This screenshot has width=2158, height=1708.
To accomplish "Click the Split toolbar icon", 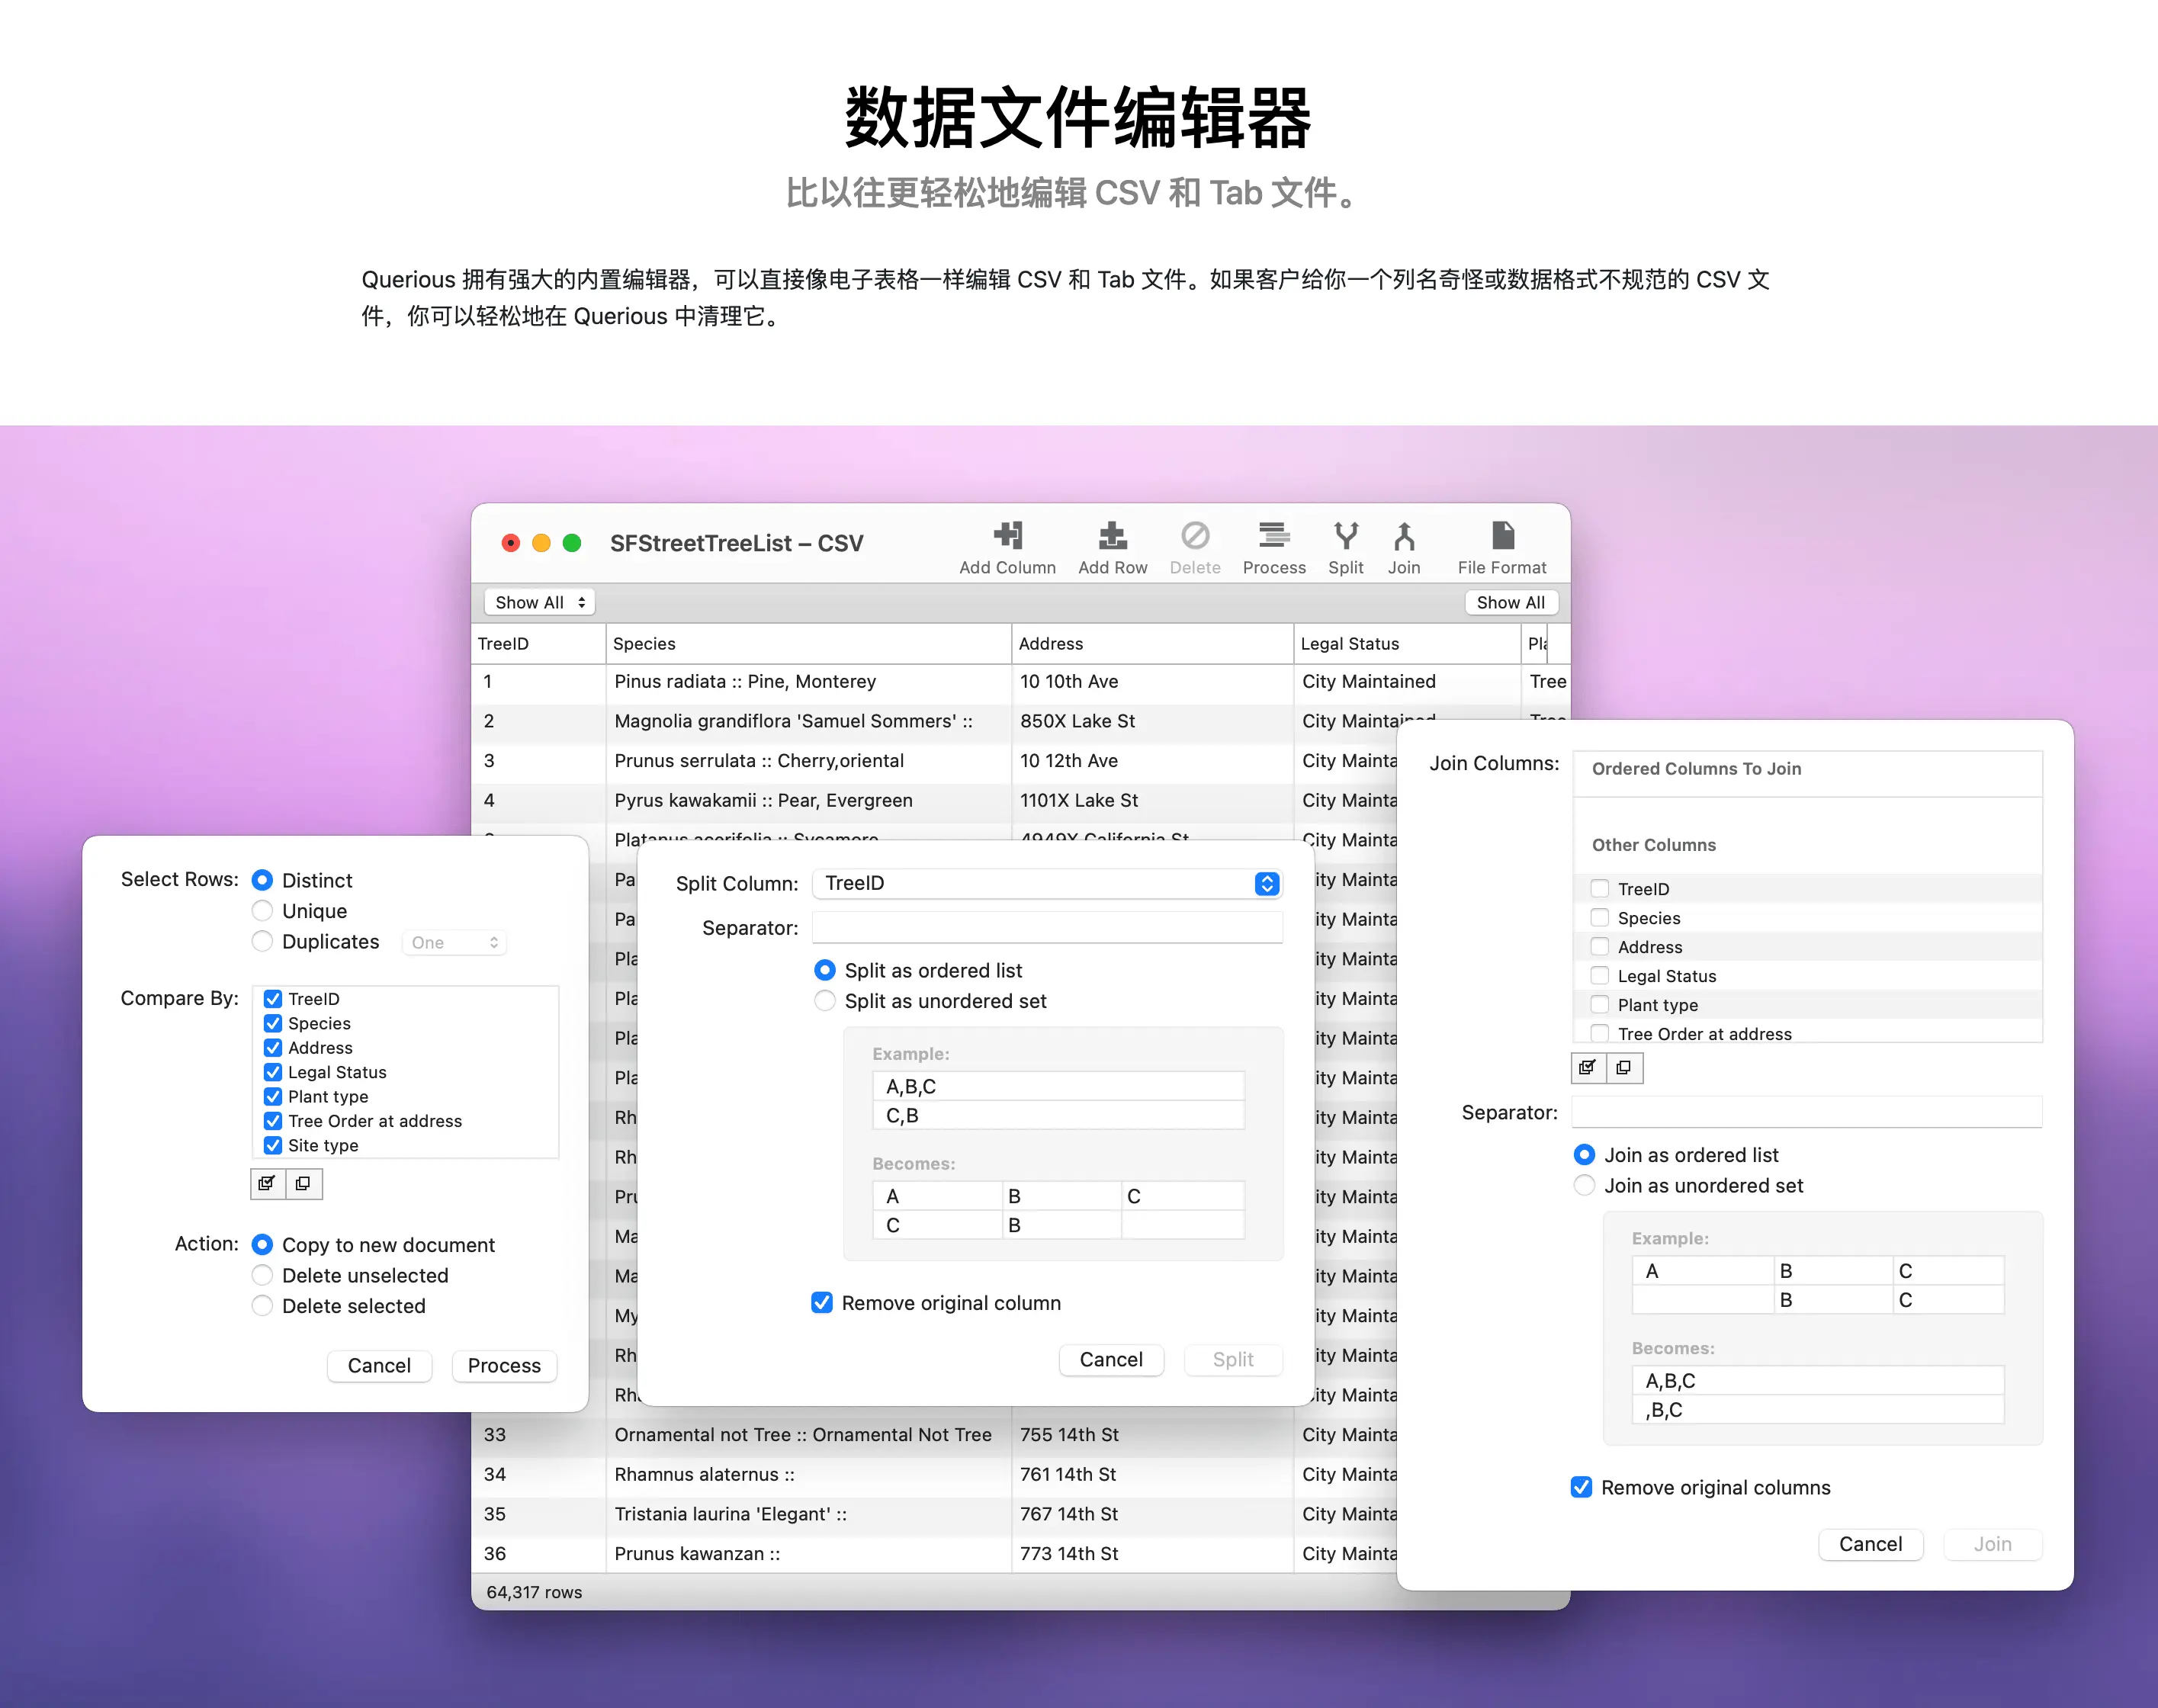I will point(1345,537).
